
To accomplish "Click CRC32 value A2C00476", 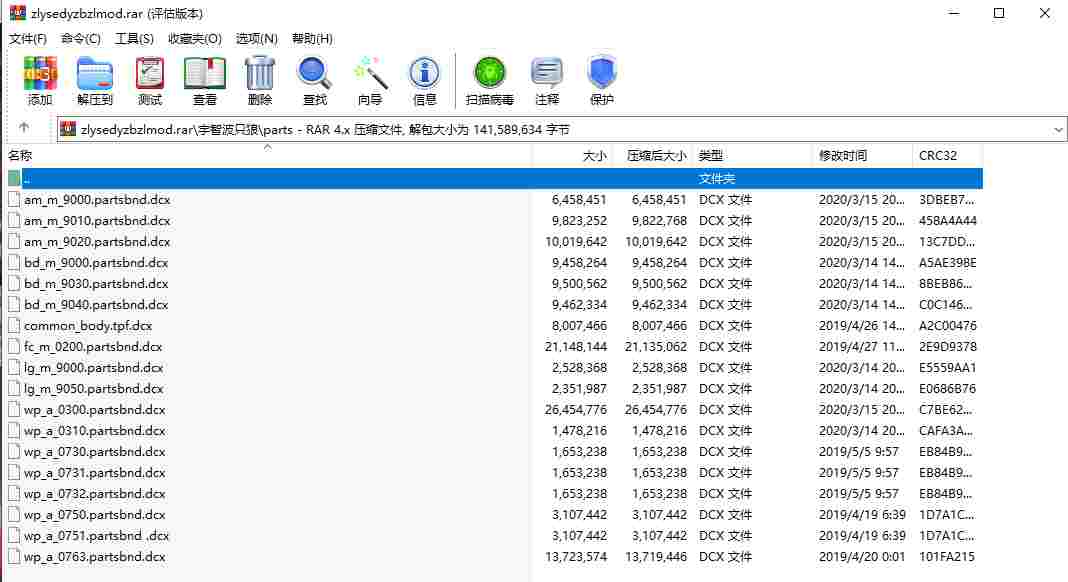I will pyautogui.click(x=947, y=326).
